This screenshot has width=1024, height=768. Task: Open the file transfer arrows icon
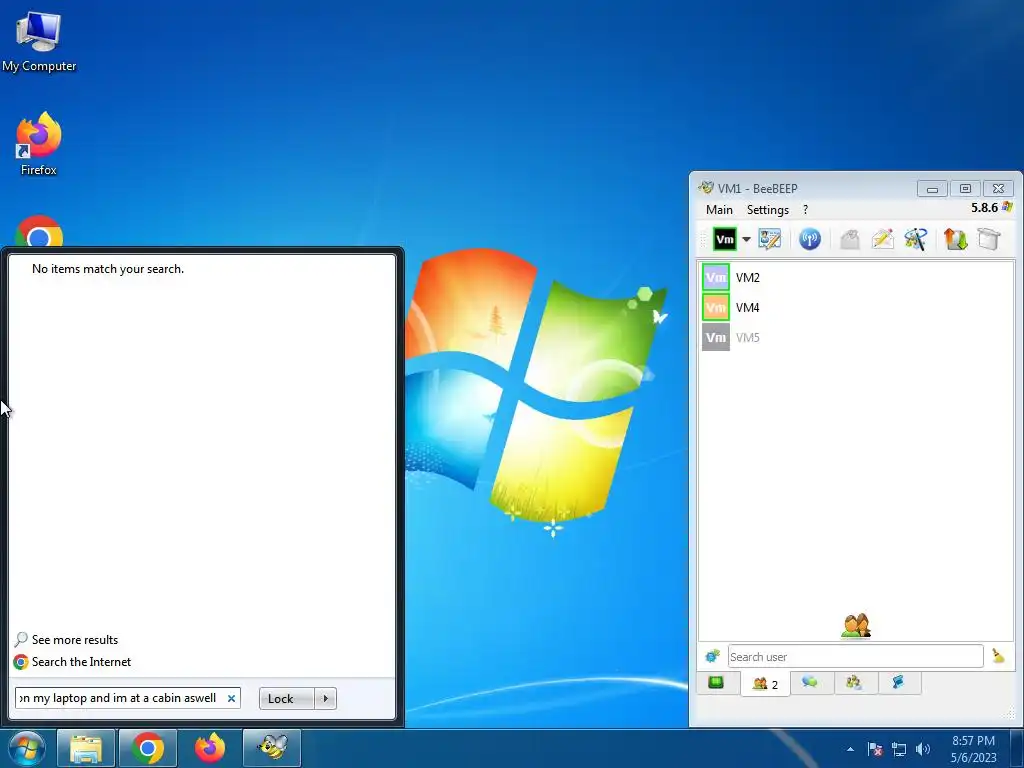click(x=955, y=239)
